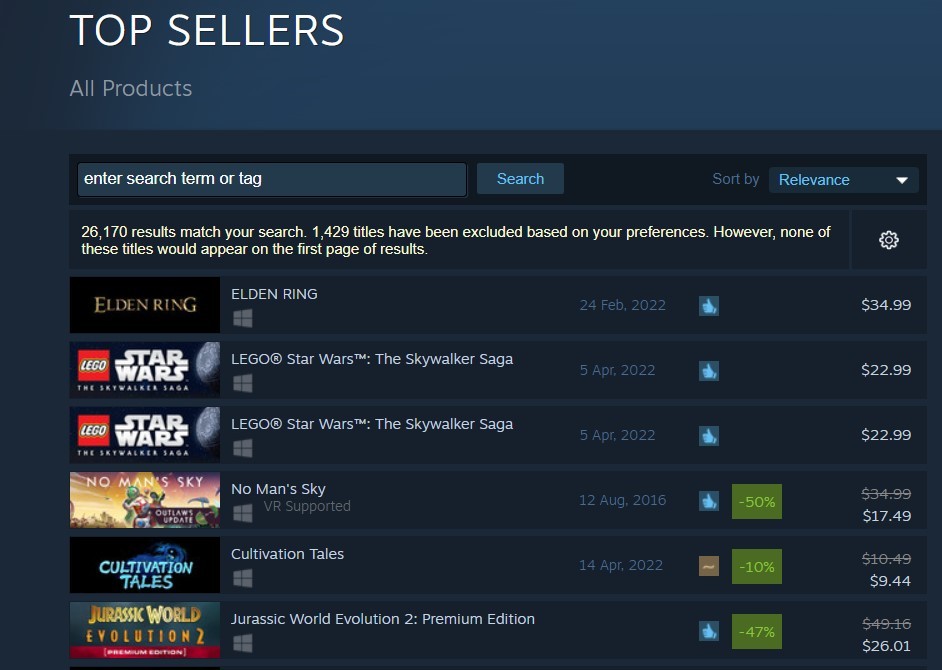The width and height of the screenshot is (942, 670).
Task: Click No Man's Sky thumbs-up review icon
Action: (708, 501)
